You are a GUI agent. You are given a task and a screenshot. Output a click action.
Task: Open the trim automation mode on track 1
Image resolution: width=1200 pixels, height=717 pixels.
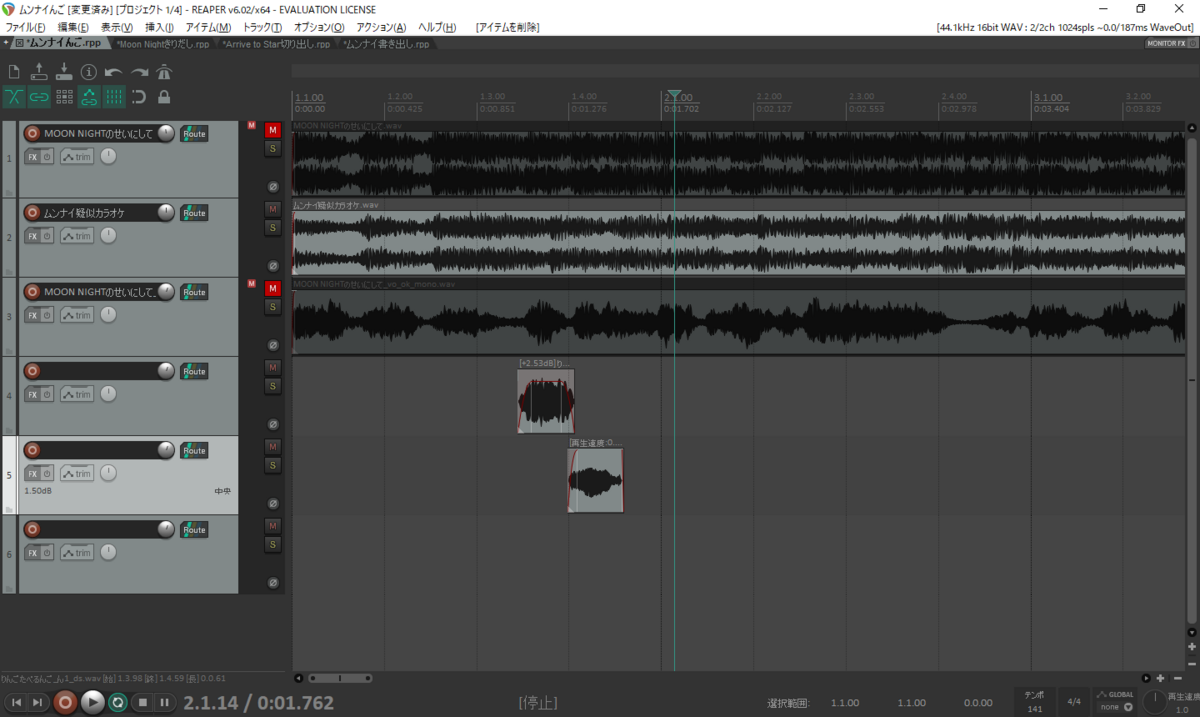[77, 157]
